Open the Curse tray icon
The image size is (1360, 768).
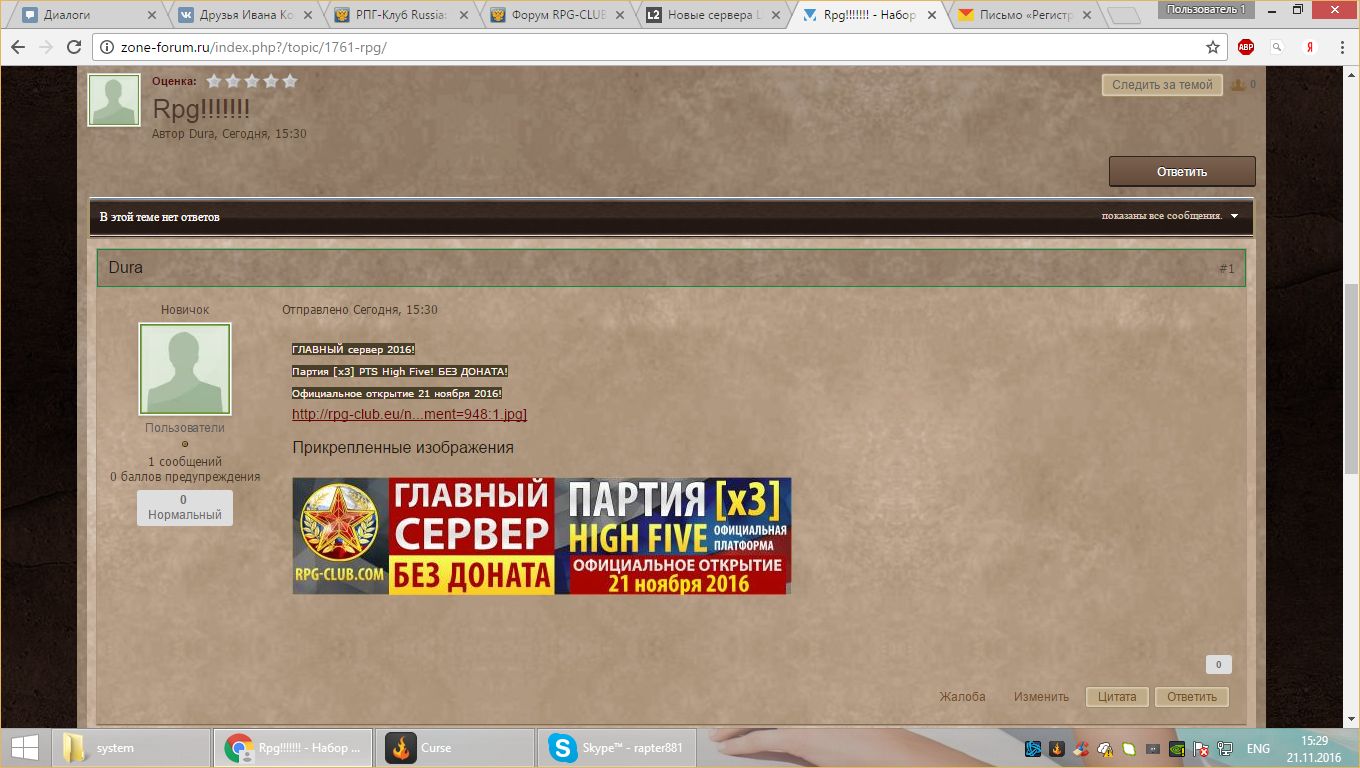tap(1057, 748)
